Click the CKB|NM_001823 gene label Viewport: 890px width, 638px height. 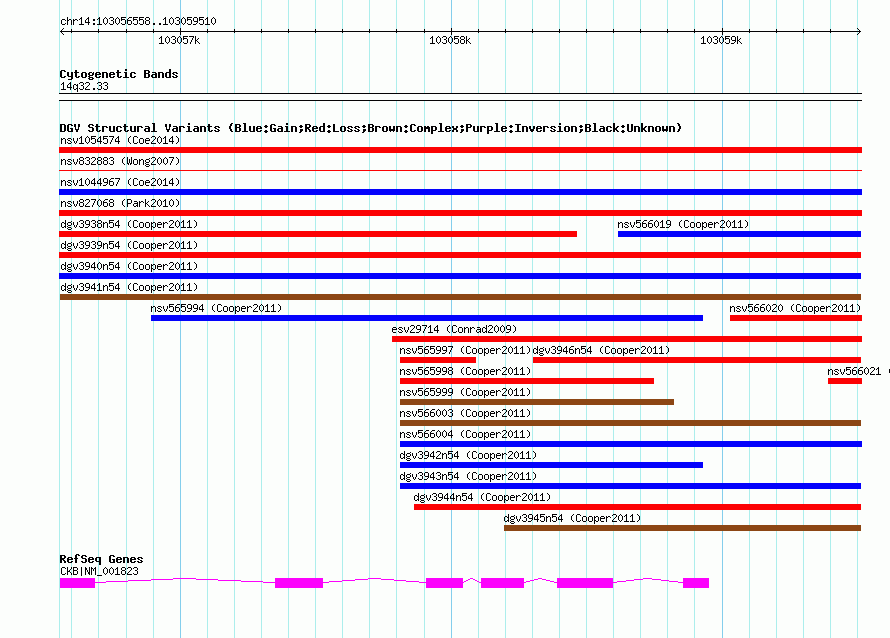[x=99, y=571]
